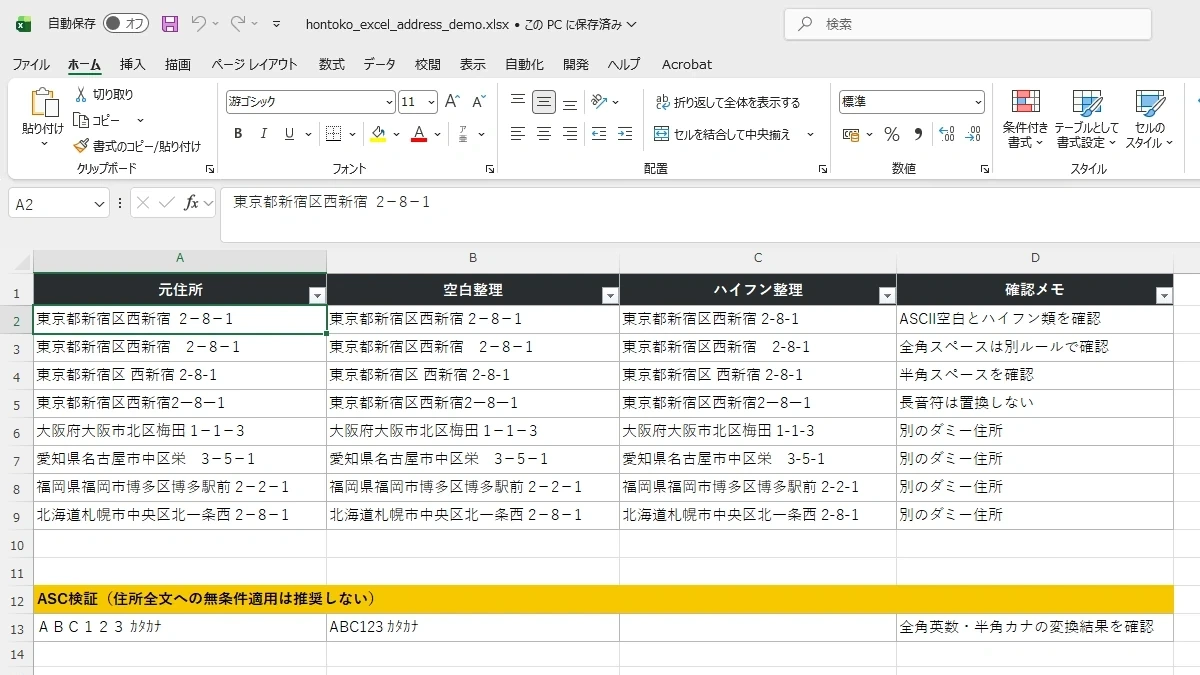Click the Paste clipboard icon
The height and width of the screenshot is (675, 1200).
pos(44,102)
